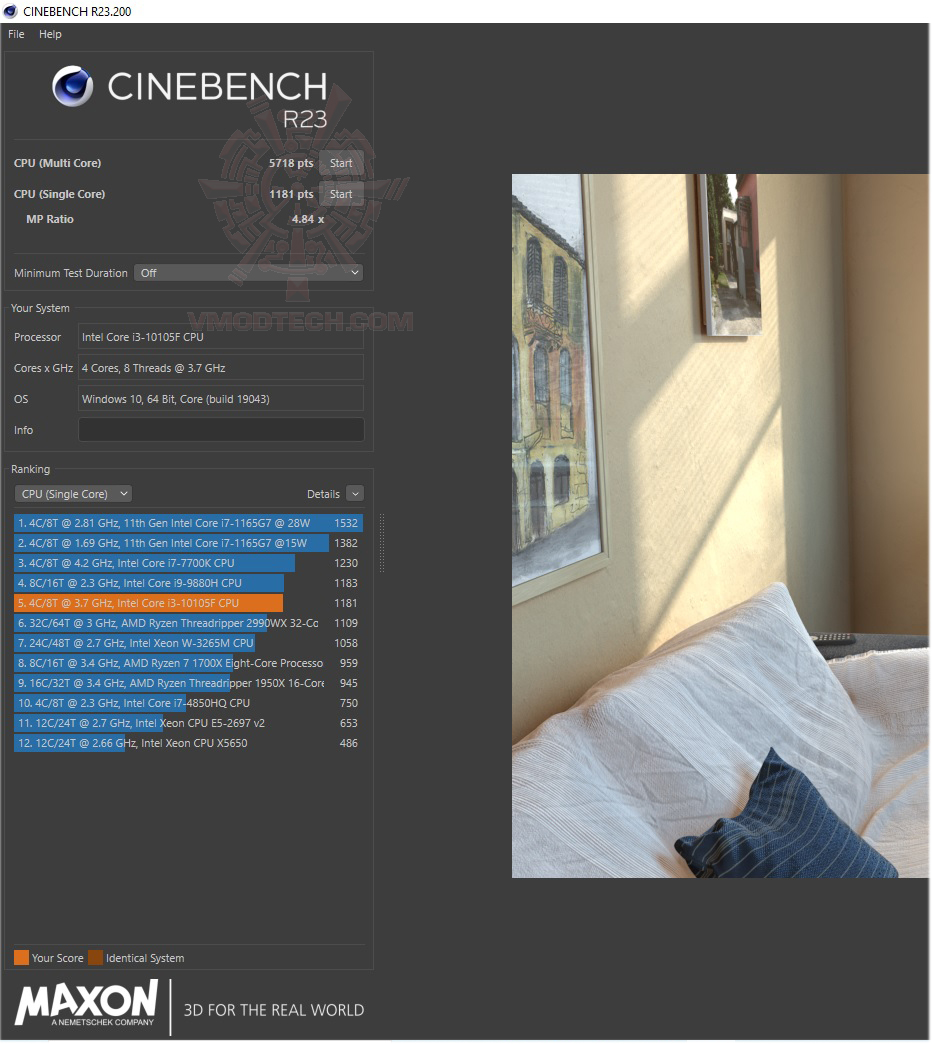Image resolution: width=932 pixels, height=1044 pixels.
Task: Click the 1181 pts single core score
Action: 291,194
